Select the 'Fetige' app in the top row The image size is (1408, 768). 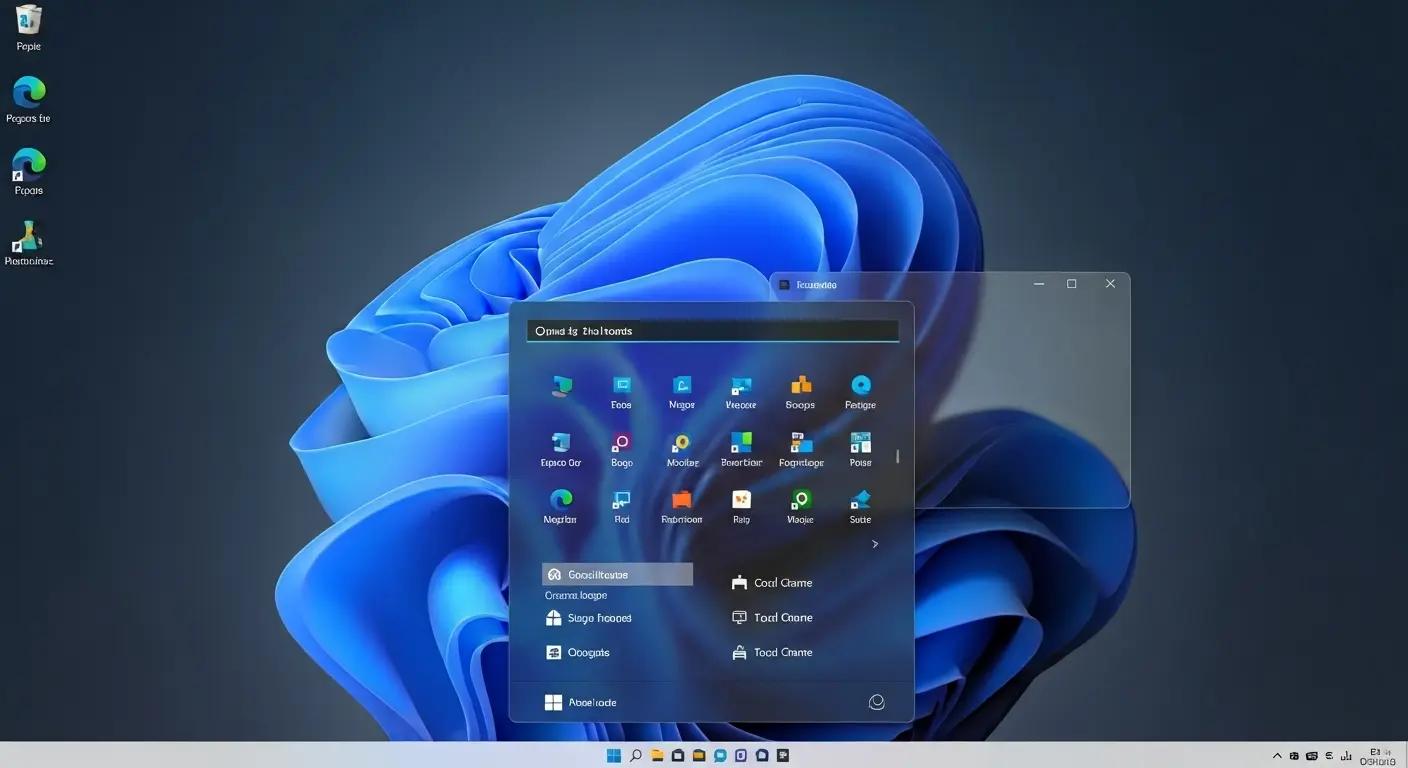(860, 385)
